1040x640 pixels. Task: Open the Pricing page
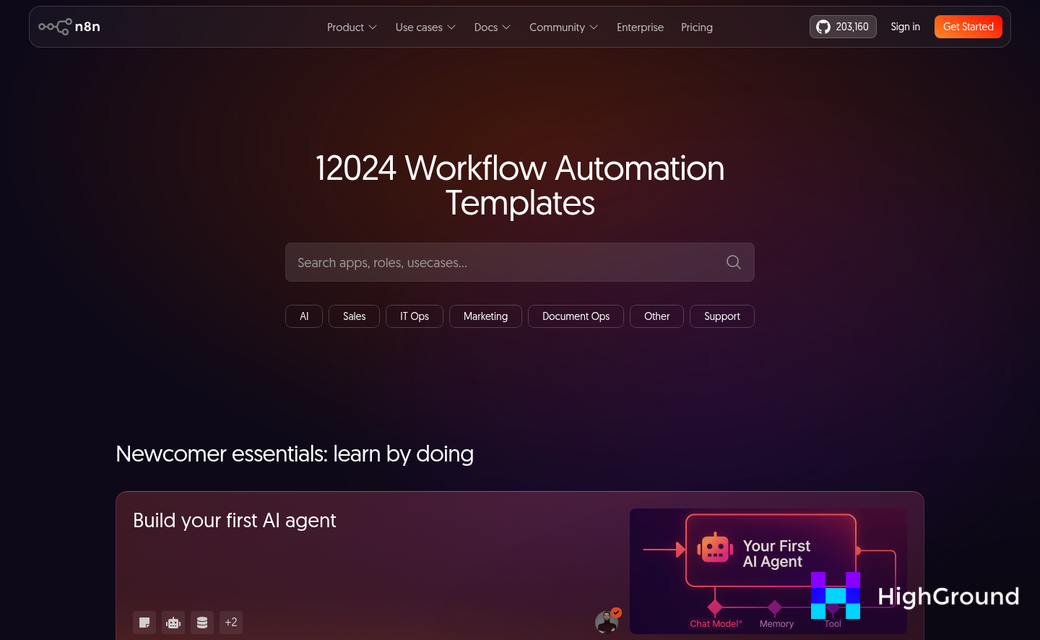coord(696,27)
